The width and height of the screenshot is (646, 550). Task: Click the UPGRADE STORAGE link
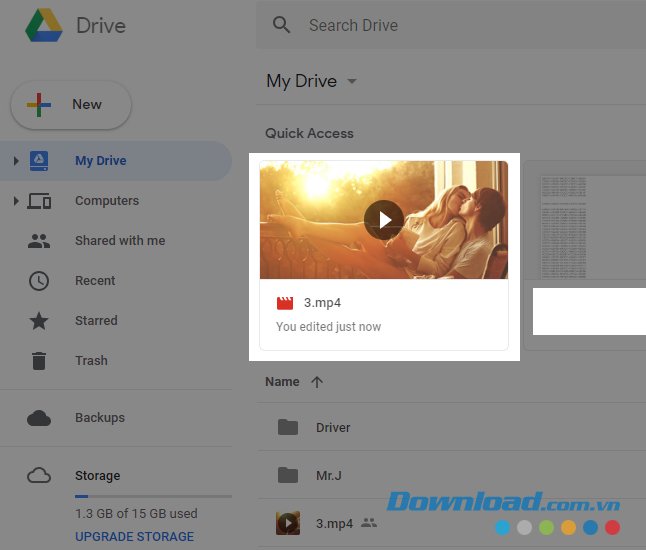134,536
